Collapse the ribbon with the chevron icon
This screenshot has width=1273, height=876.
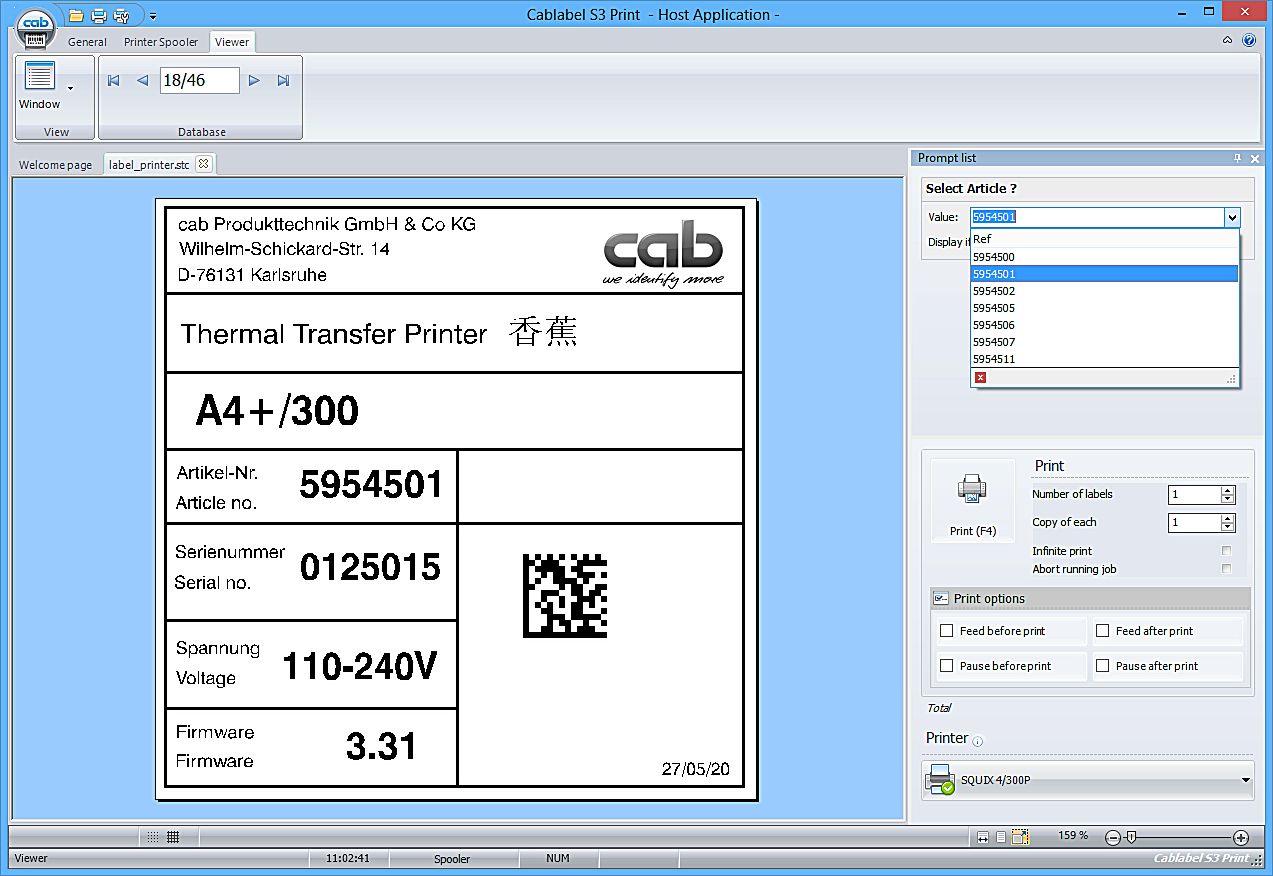(1227, 41)
